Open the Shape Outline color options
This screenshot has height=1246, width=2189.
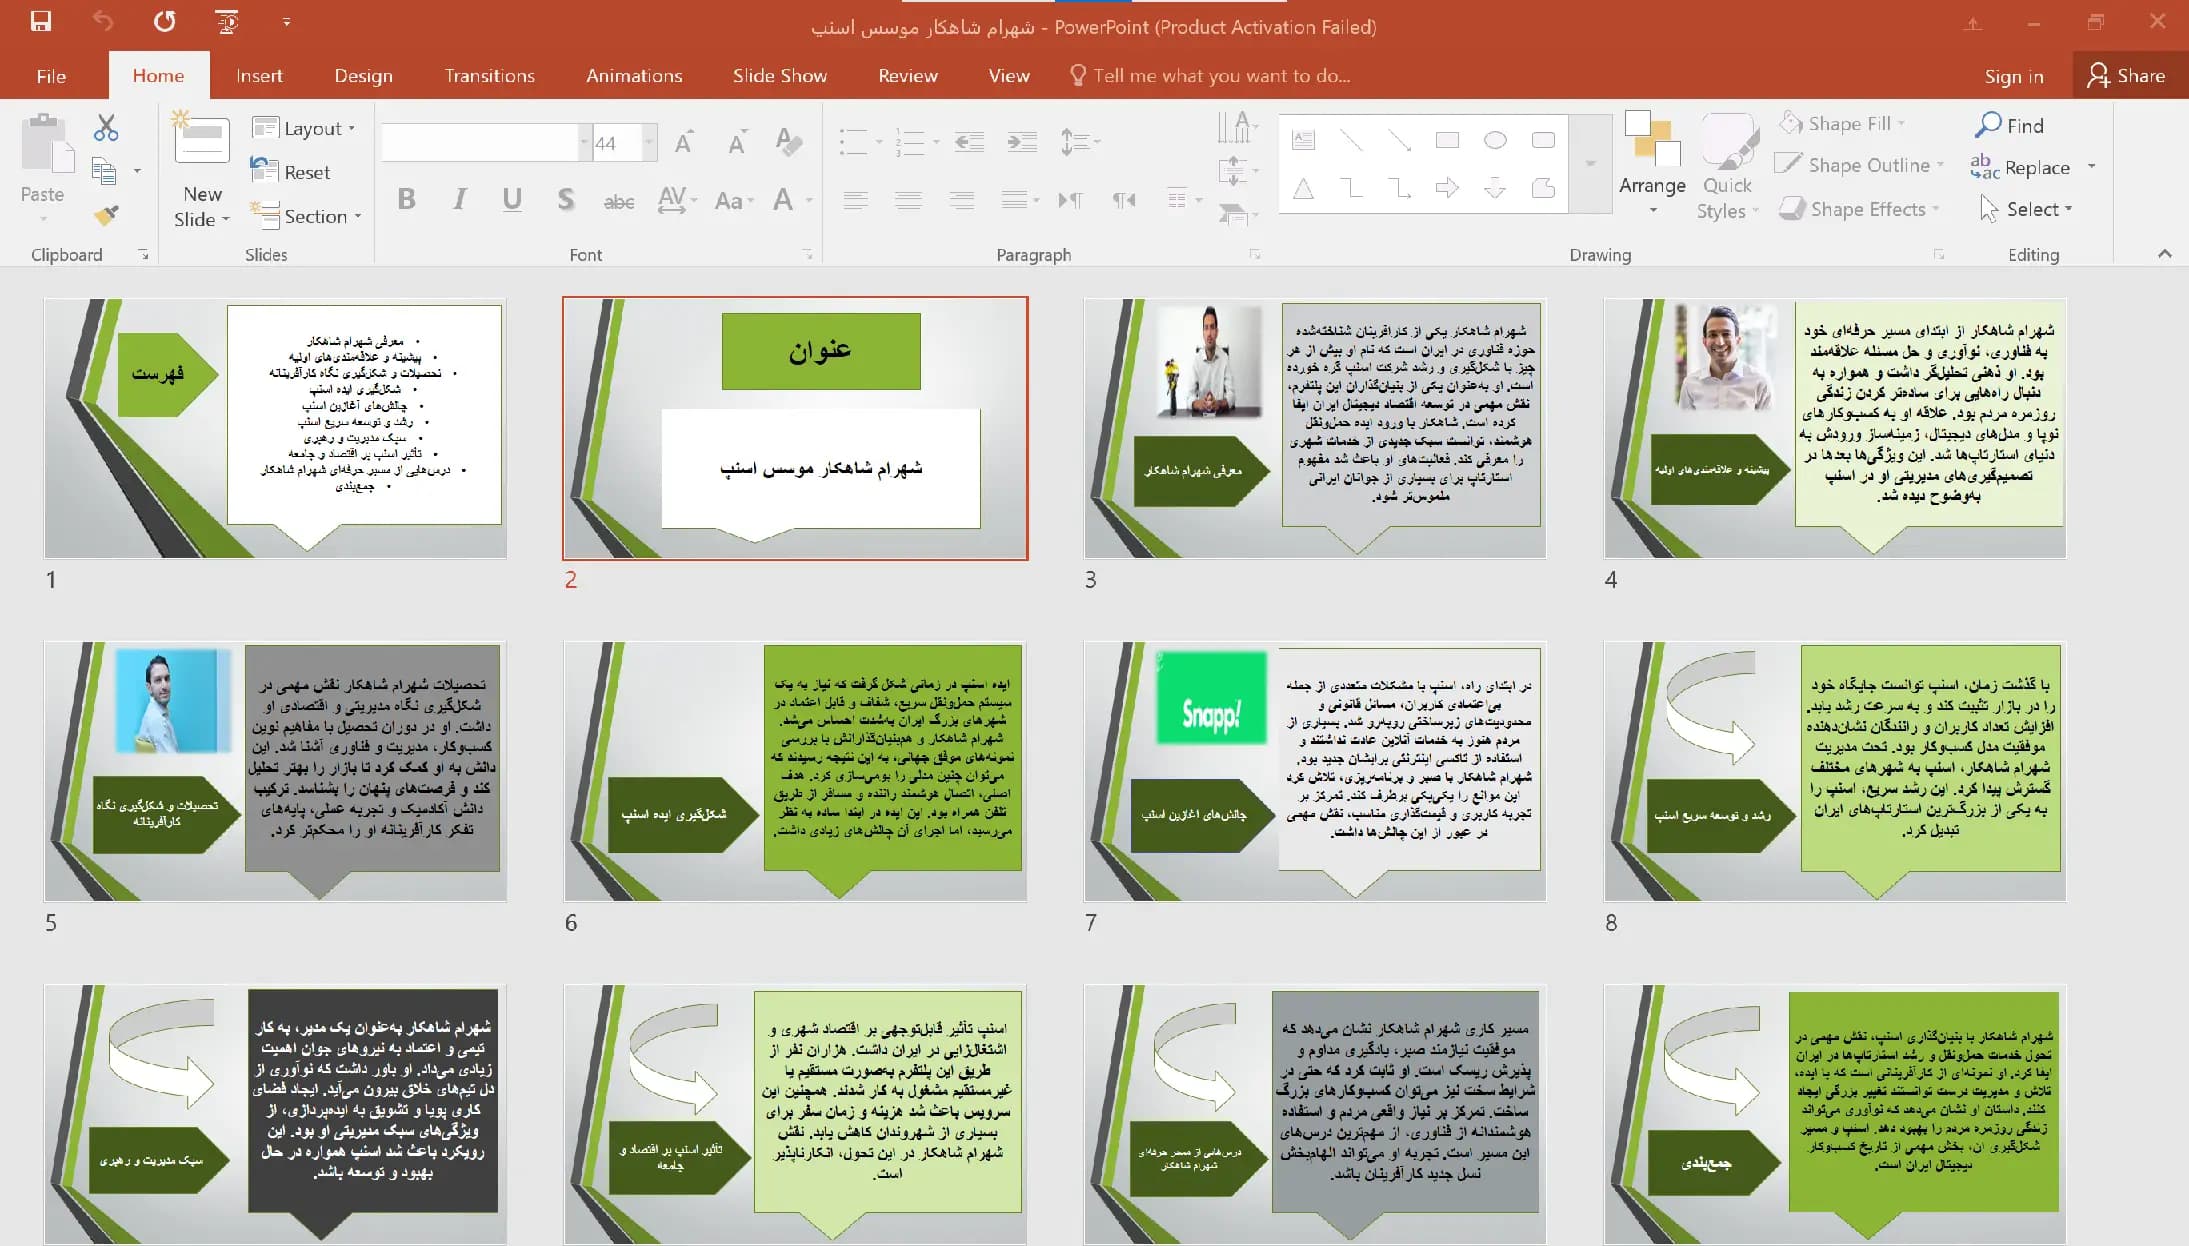1860,165
